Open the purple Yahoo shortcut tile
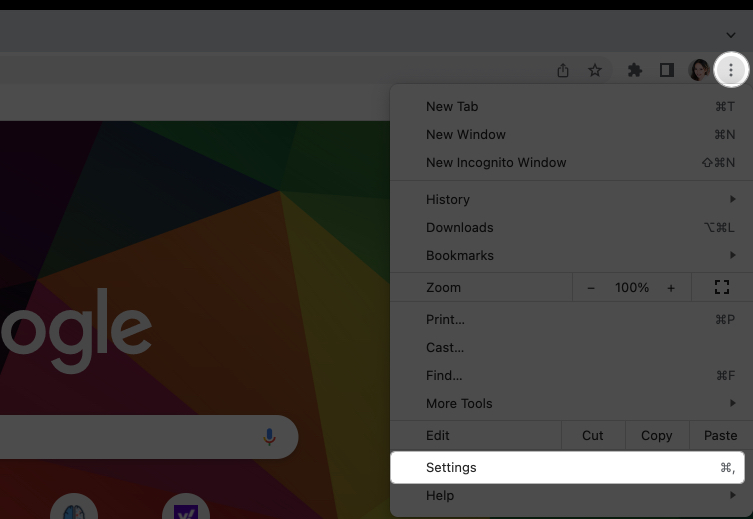This screenshot has height=519, width=753. click(x=186, y=507)
